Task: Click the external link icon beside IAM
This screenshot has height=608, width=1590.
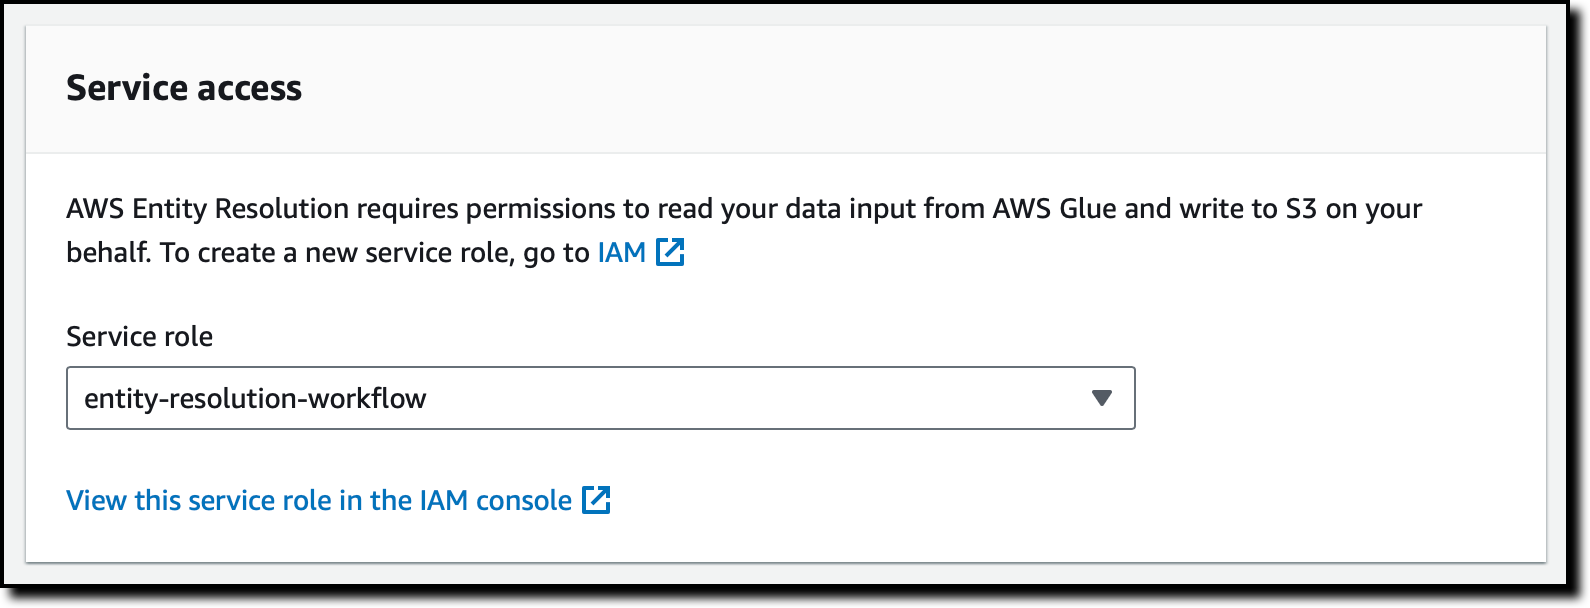Action: [670, 253]
